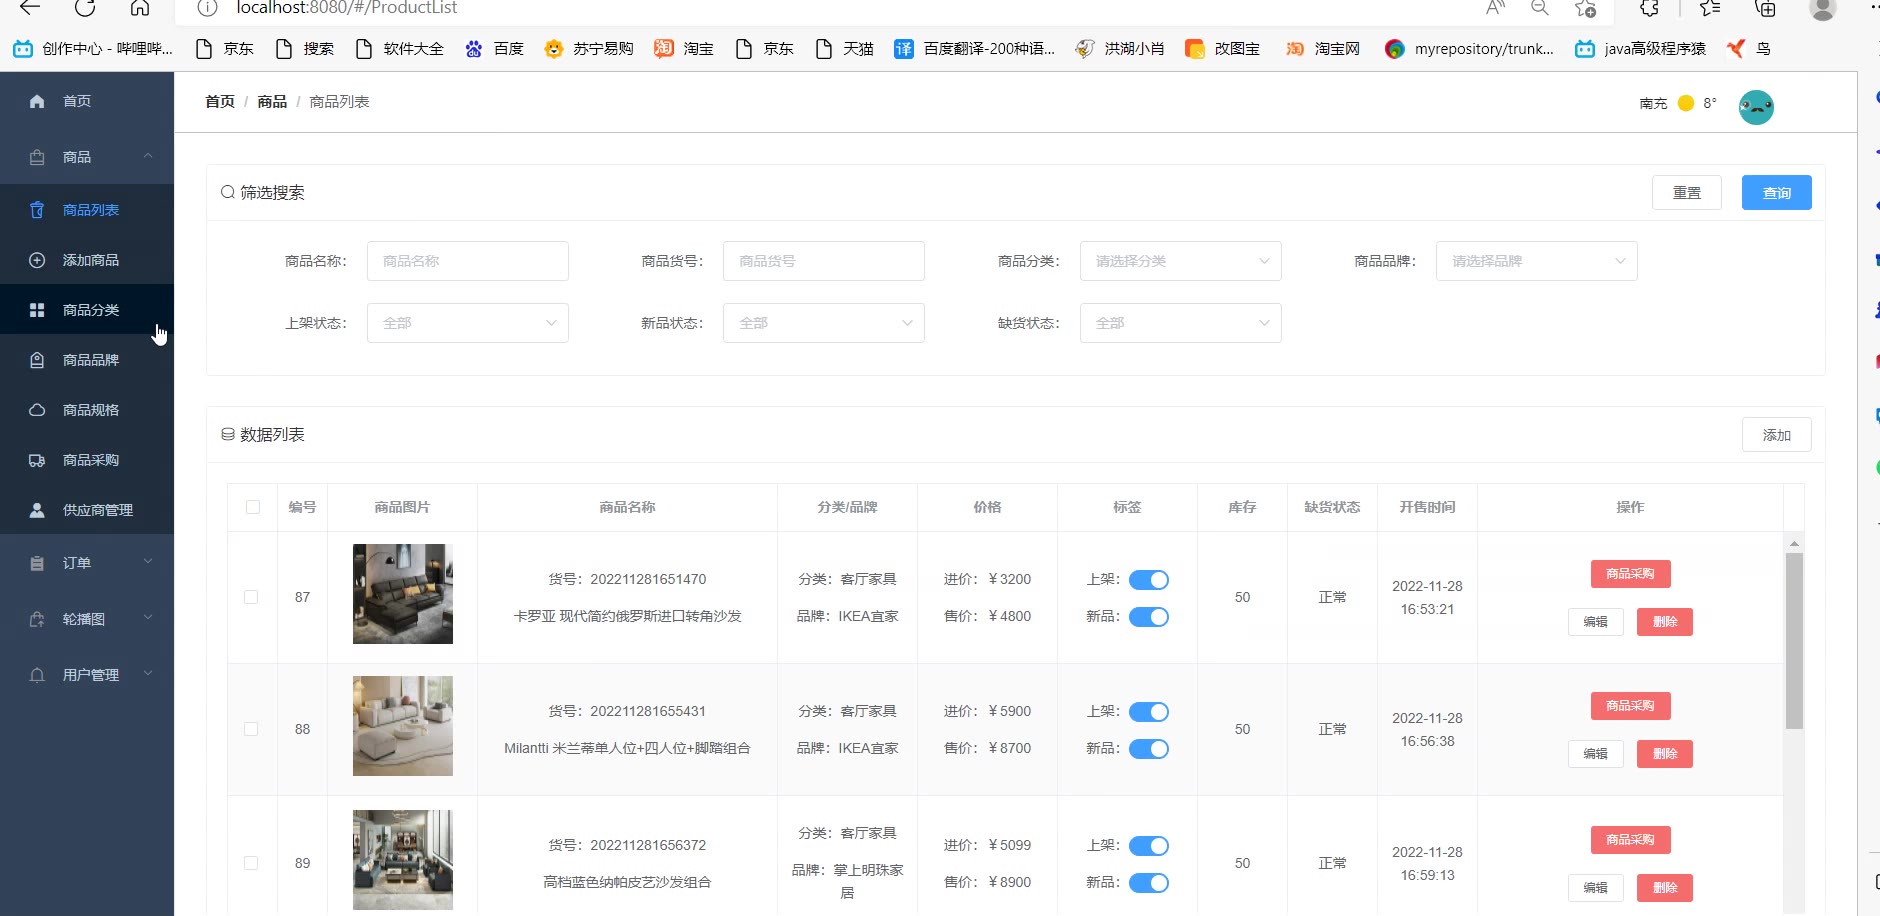Click the 商品规格 cloud icon
The height and width of the screenshot is (916, 1880).
[37, 410]
